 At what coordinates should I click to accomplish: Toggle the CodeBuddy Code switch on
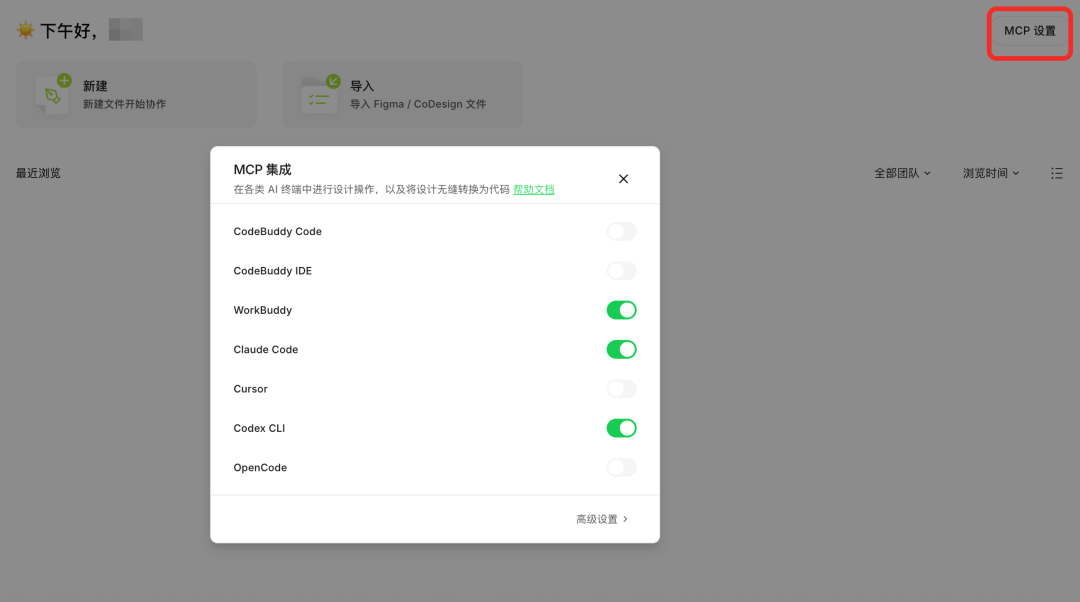click(x=621, y=231)
